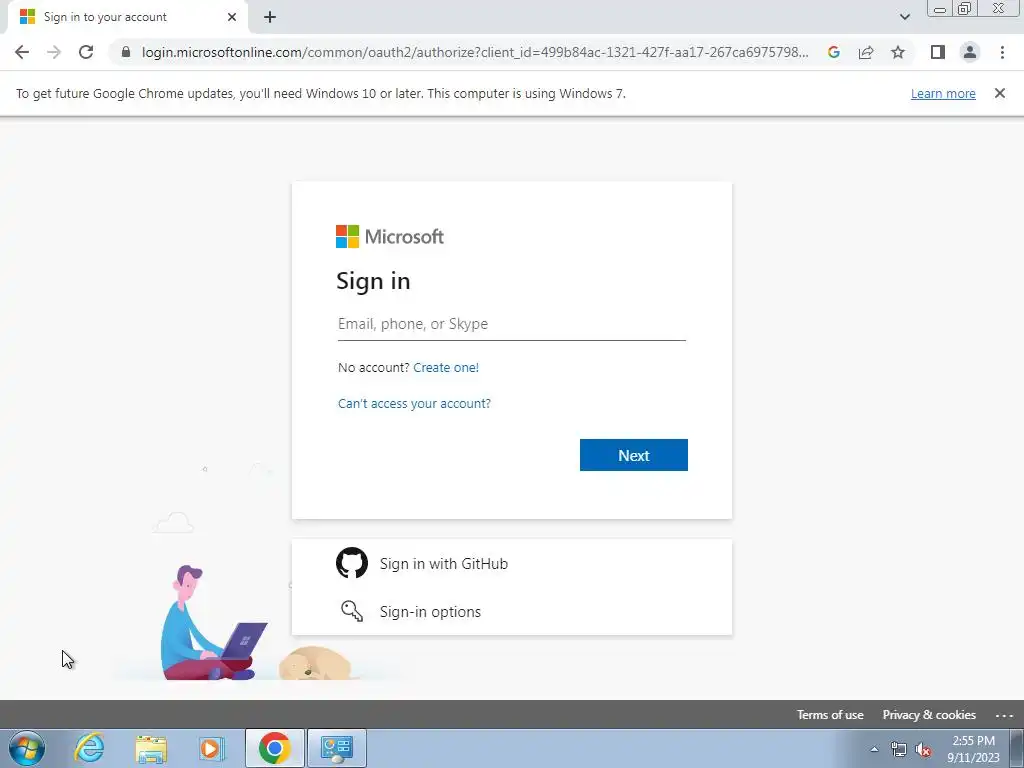Click the GitHub octocat icon
The image size is (1024, 768).
coord(352,563)
